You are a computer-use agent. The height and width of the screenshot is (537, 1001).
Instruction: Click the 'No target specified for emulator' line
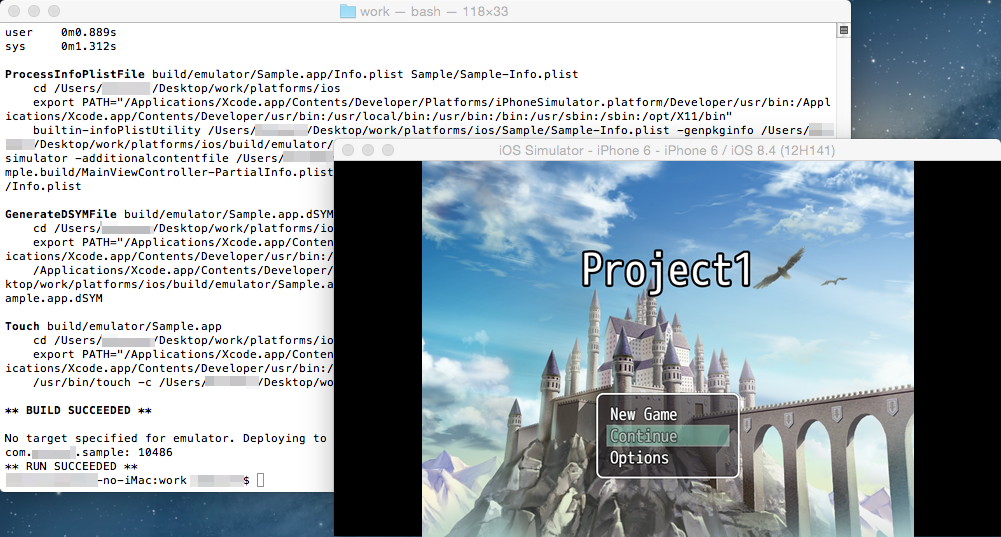click(x=165, y=438)
